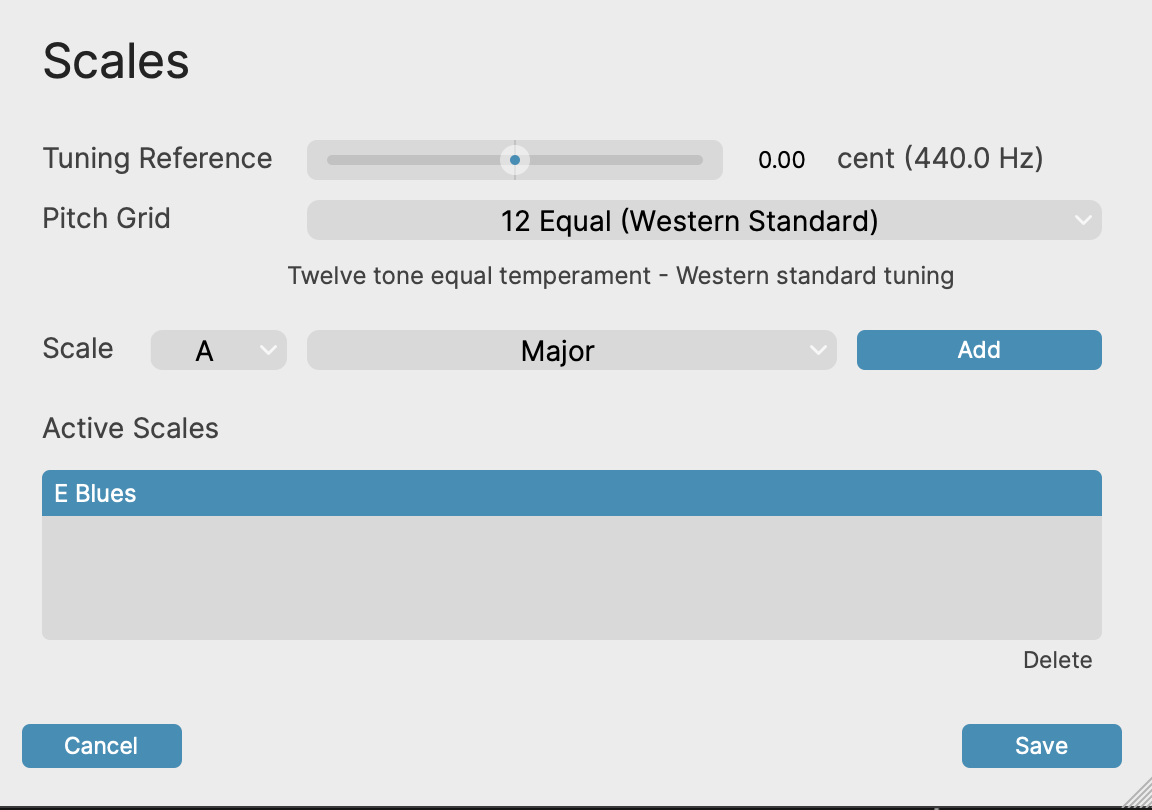The height and width of the screenshot is (810, 1152).
Task: Click the chevron arrow beside root note A
Action: tap(268, 350)
